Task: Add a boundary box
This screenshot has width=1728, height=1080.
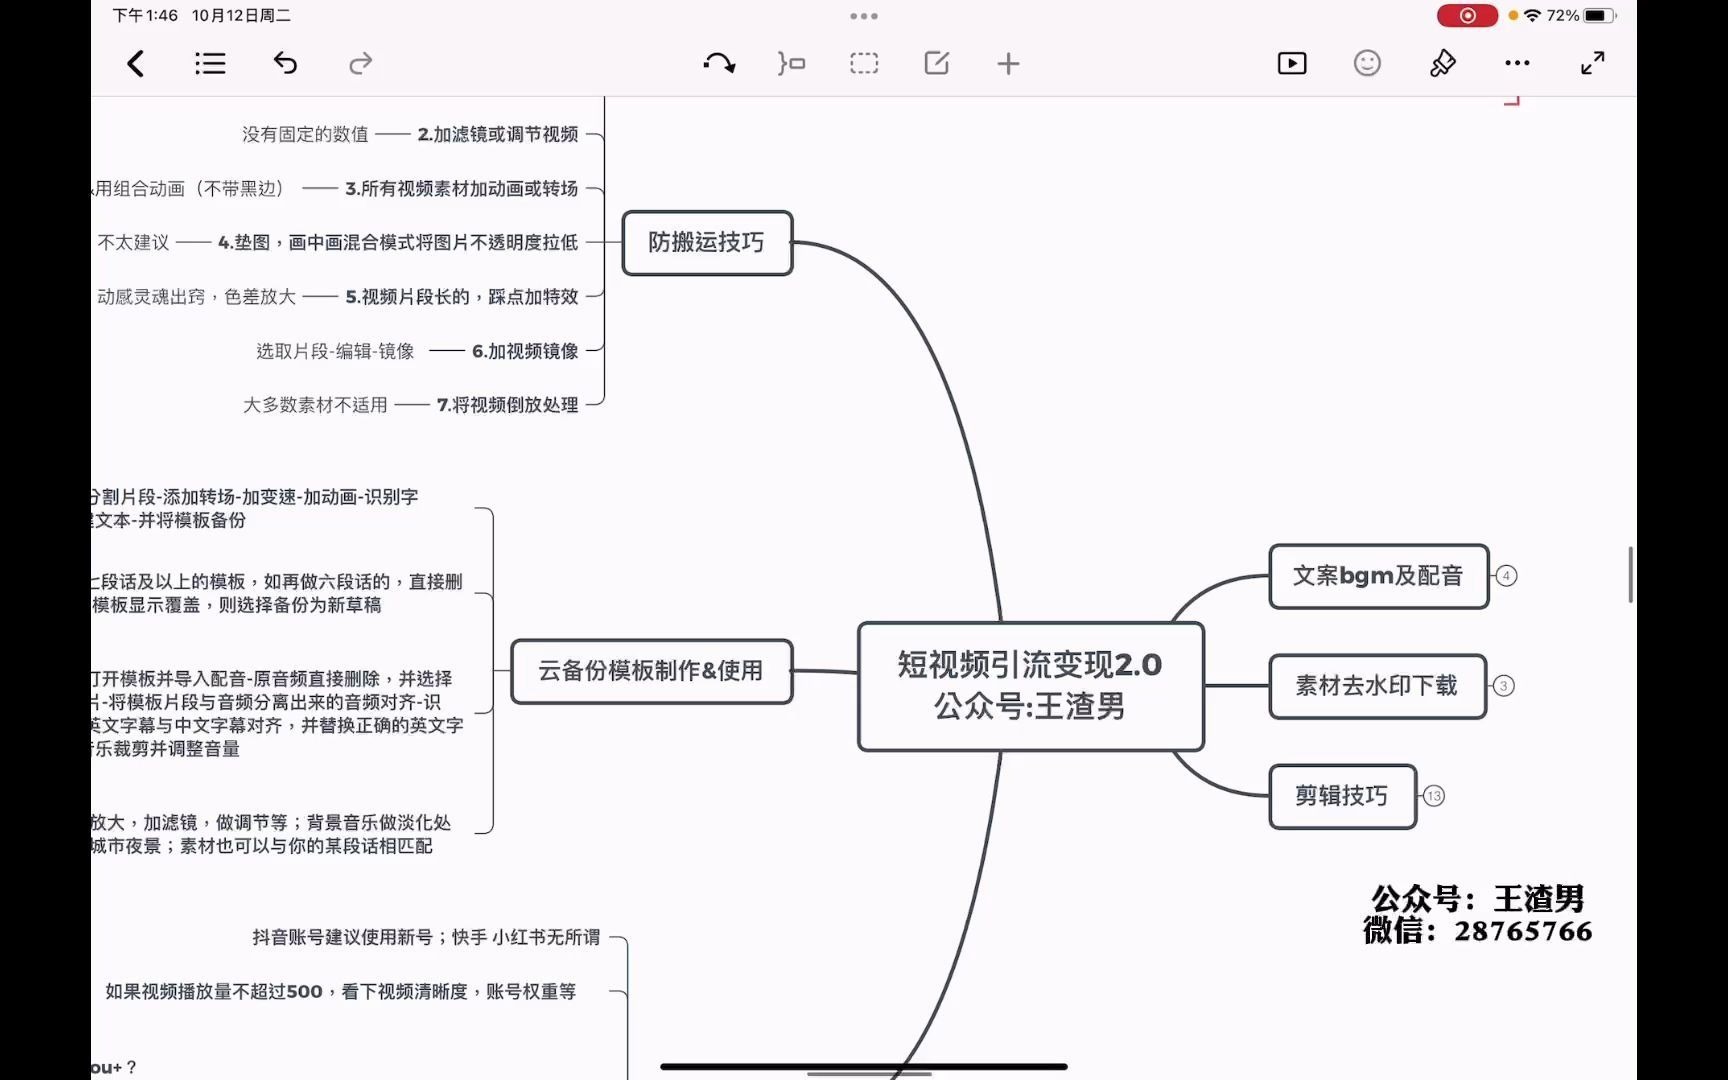Action: [x=864, y=64]
